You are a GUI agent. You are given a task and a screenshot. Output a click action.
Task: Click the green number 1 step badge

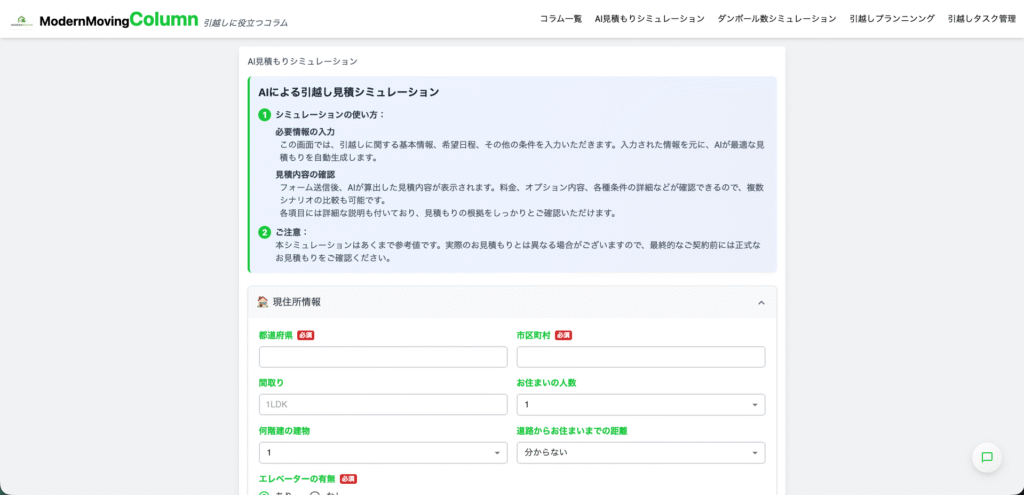(x=265, y=115)
